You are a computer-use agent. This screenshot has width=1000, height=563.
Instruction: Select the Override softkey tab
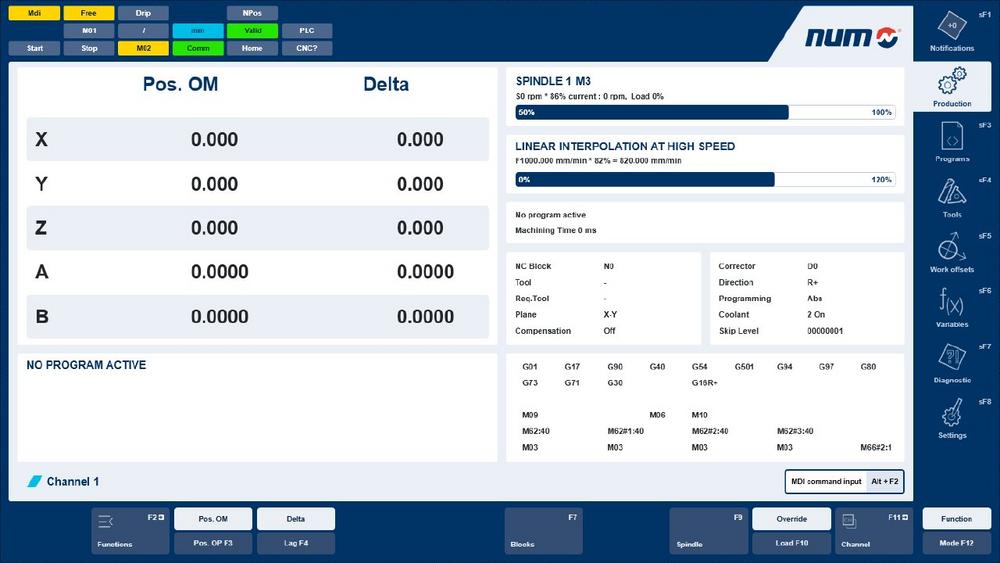(791, 519)
